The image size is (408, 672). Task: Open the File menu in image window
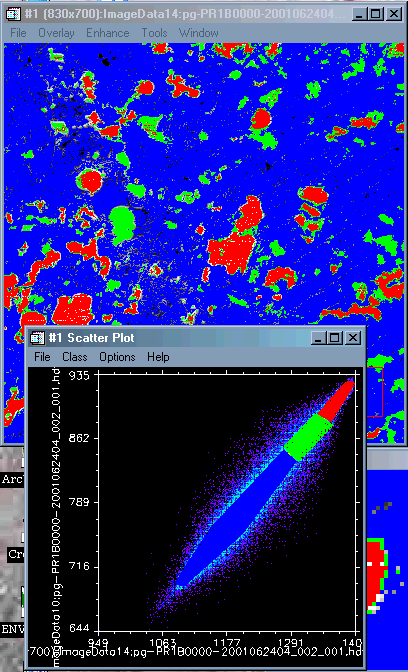pyautogui.click(x=18, y=33)
